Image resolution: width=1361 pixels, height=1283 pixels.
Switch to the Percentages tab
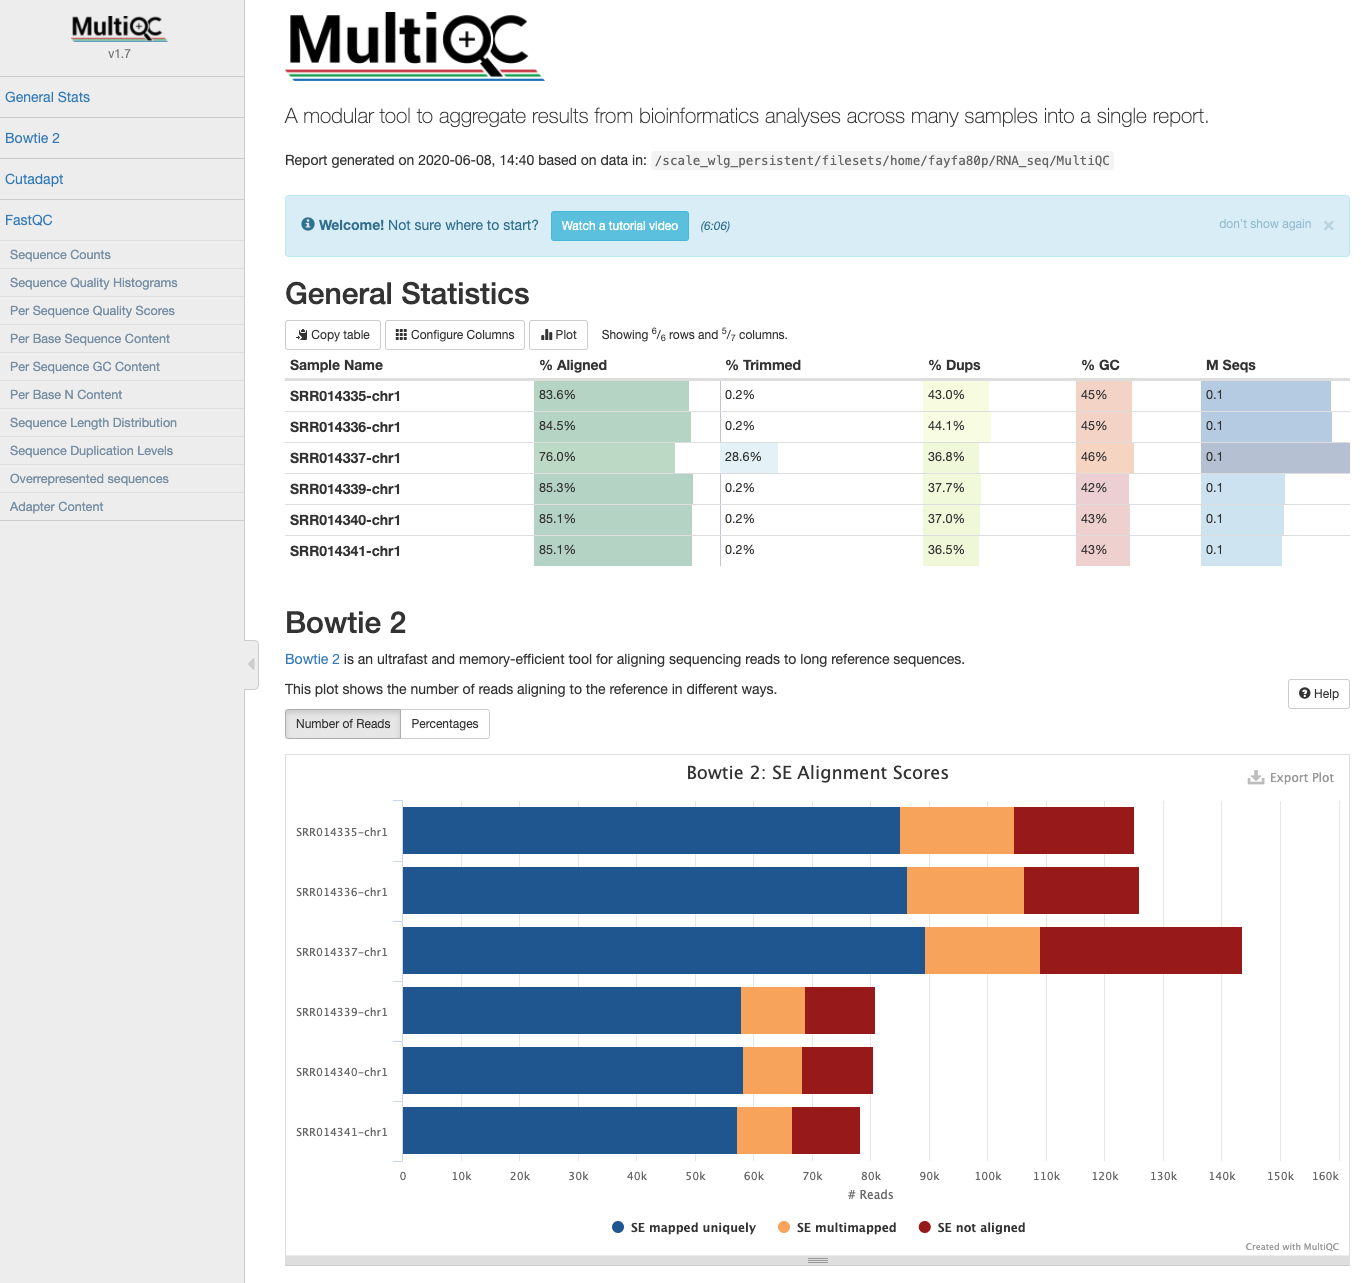click(x=445, y=724)
